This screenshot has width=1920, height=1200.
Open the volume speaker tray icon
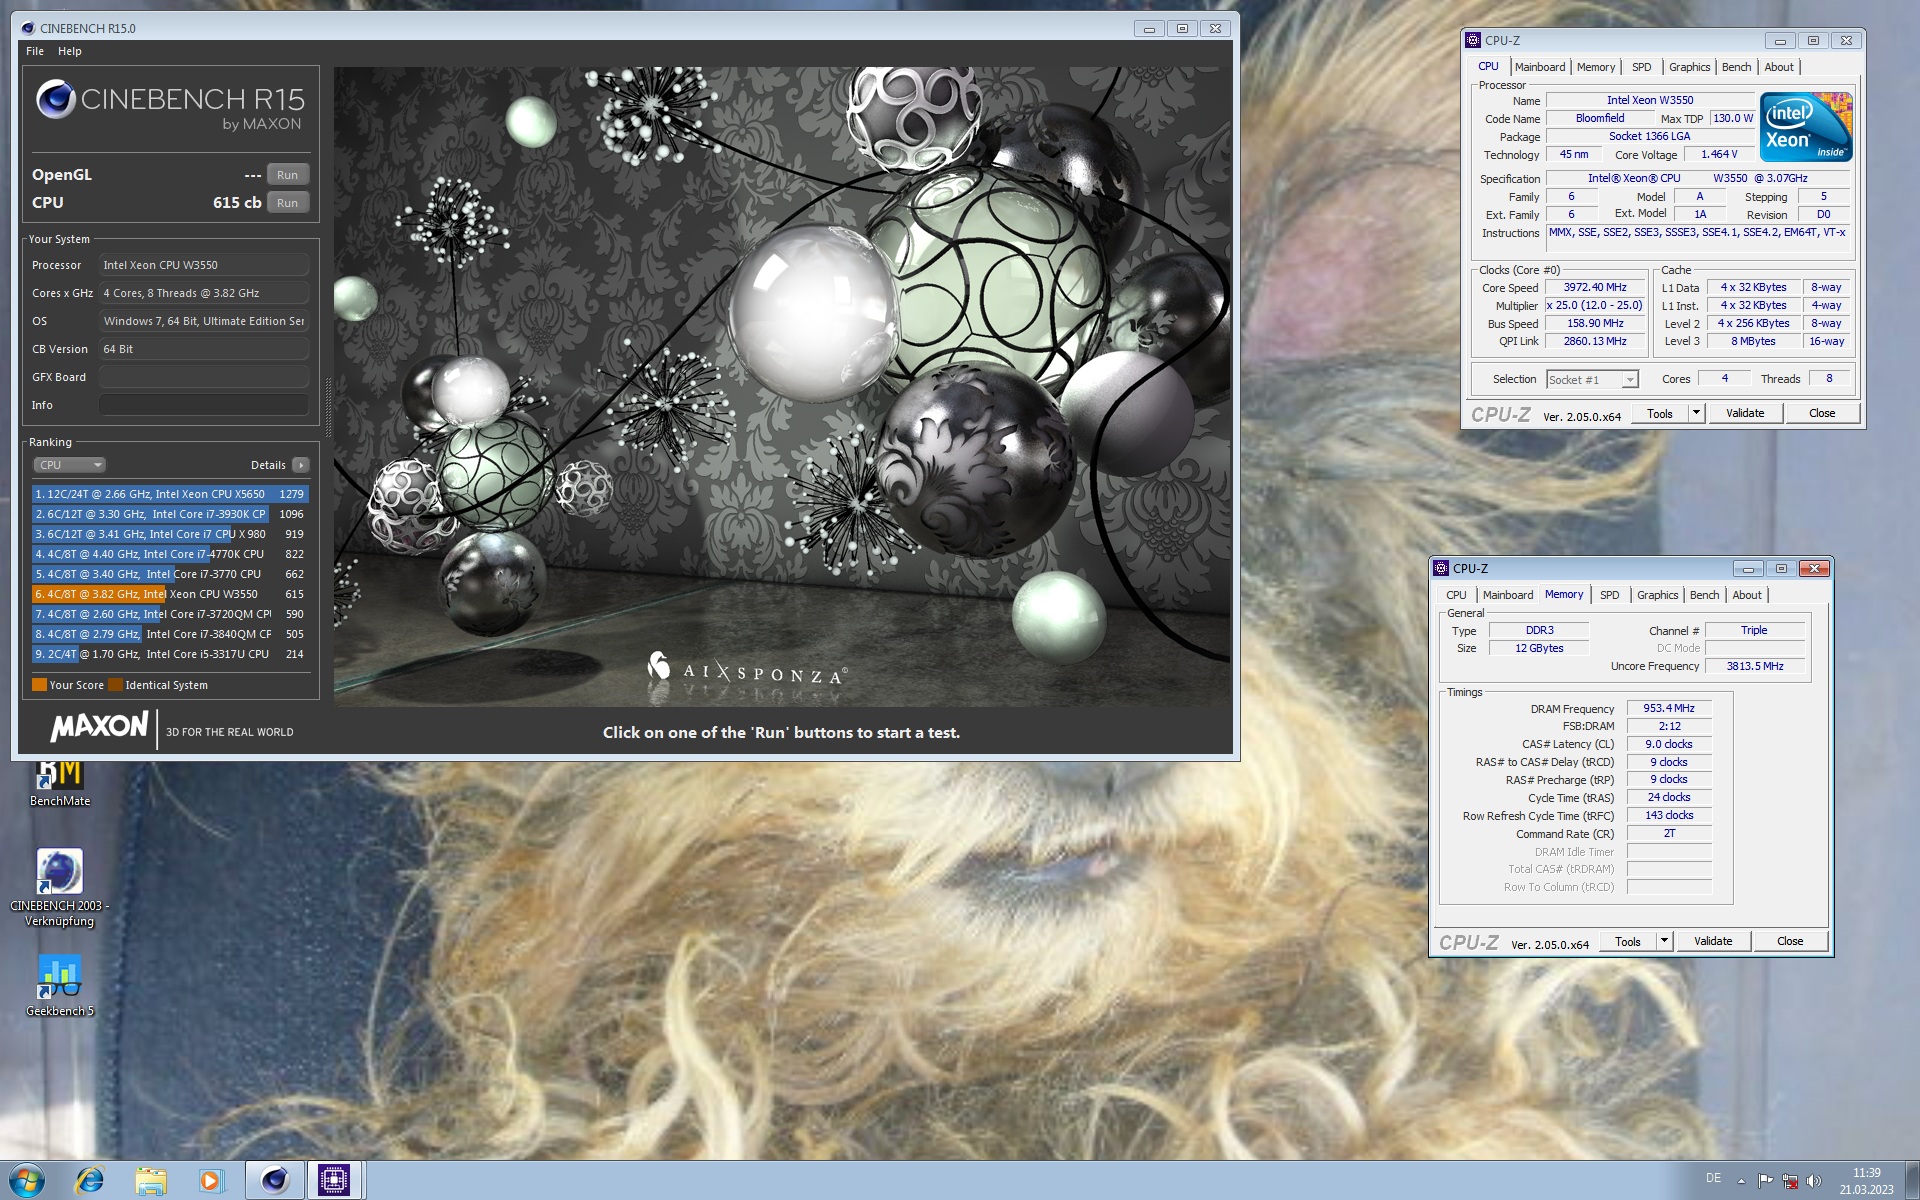[x=1814, y=1181]
